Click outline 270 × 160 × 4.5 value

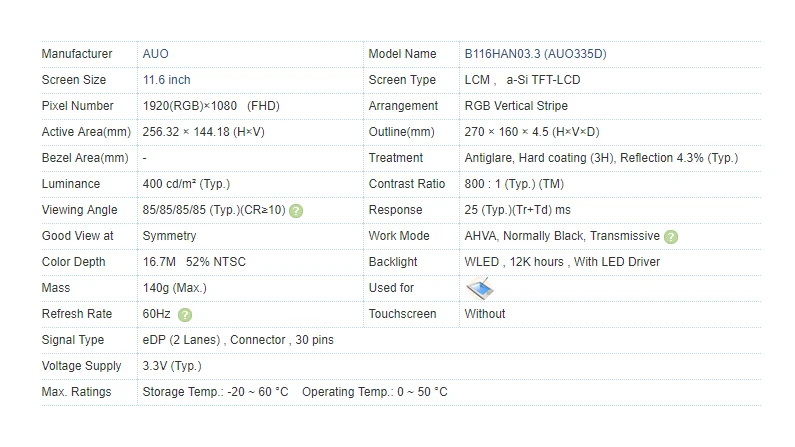click(x=532, y=132)
